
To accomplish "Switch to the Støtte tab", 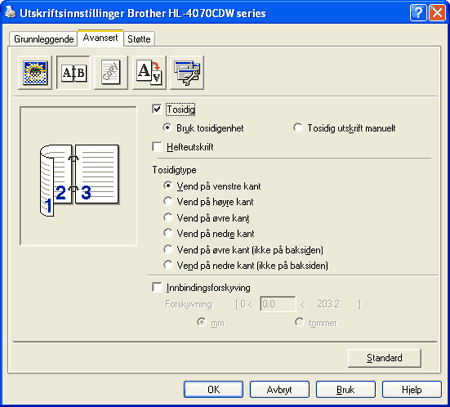I will click(x=139, y=39).
